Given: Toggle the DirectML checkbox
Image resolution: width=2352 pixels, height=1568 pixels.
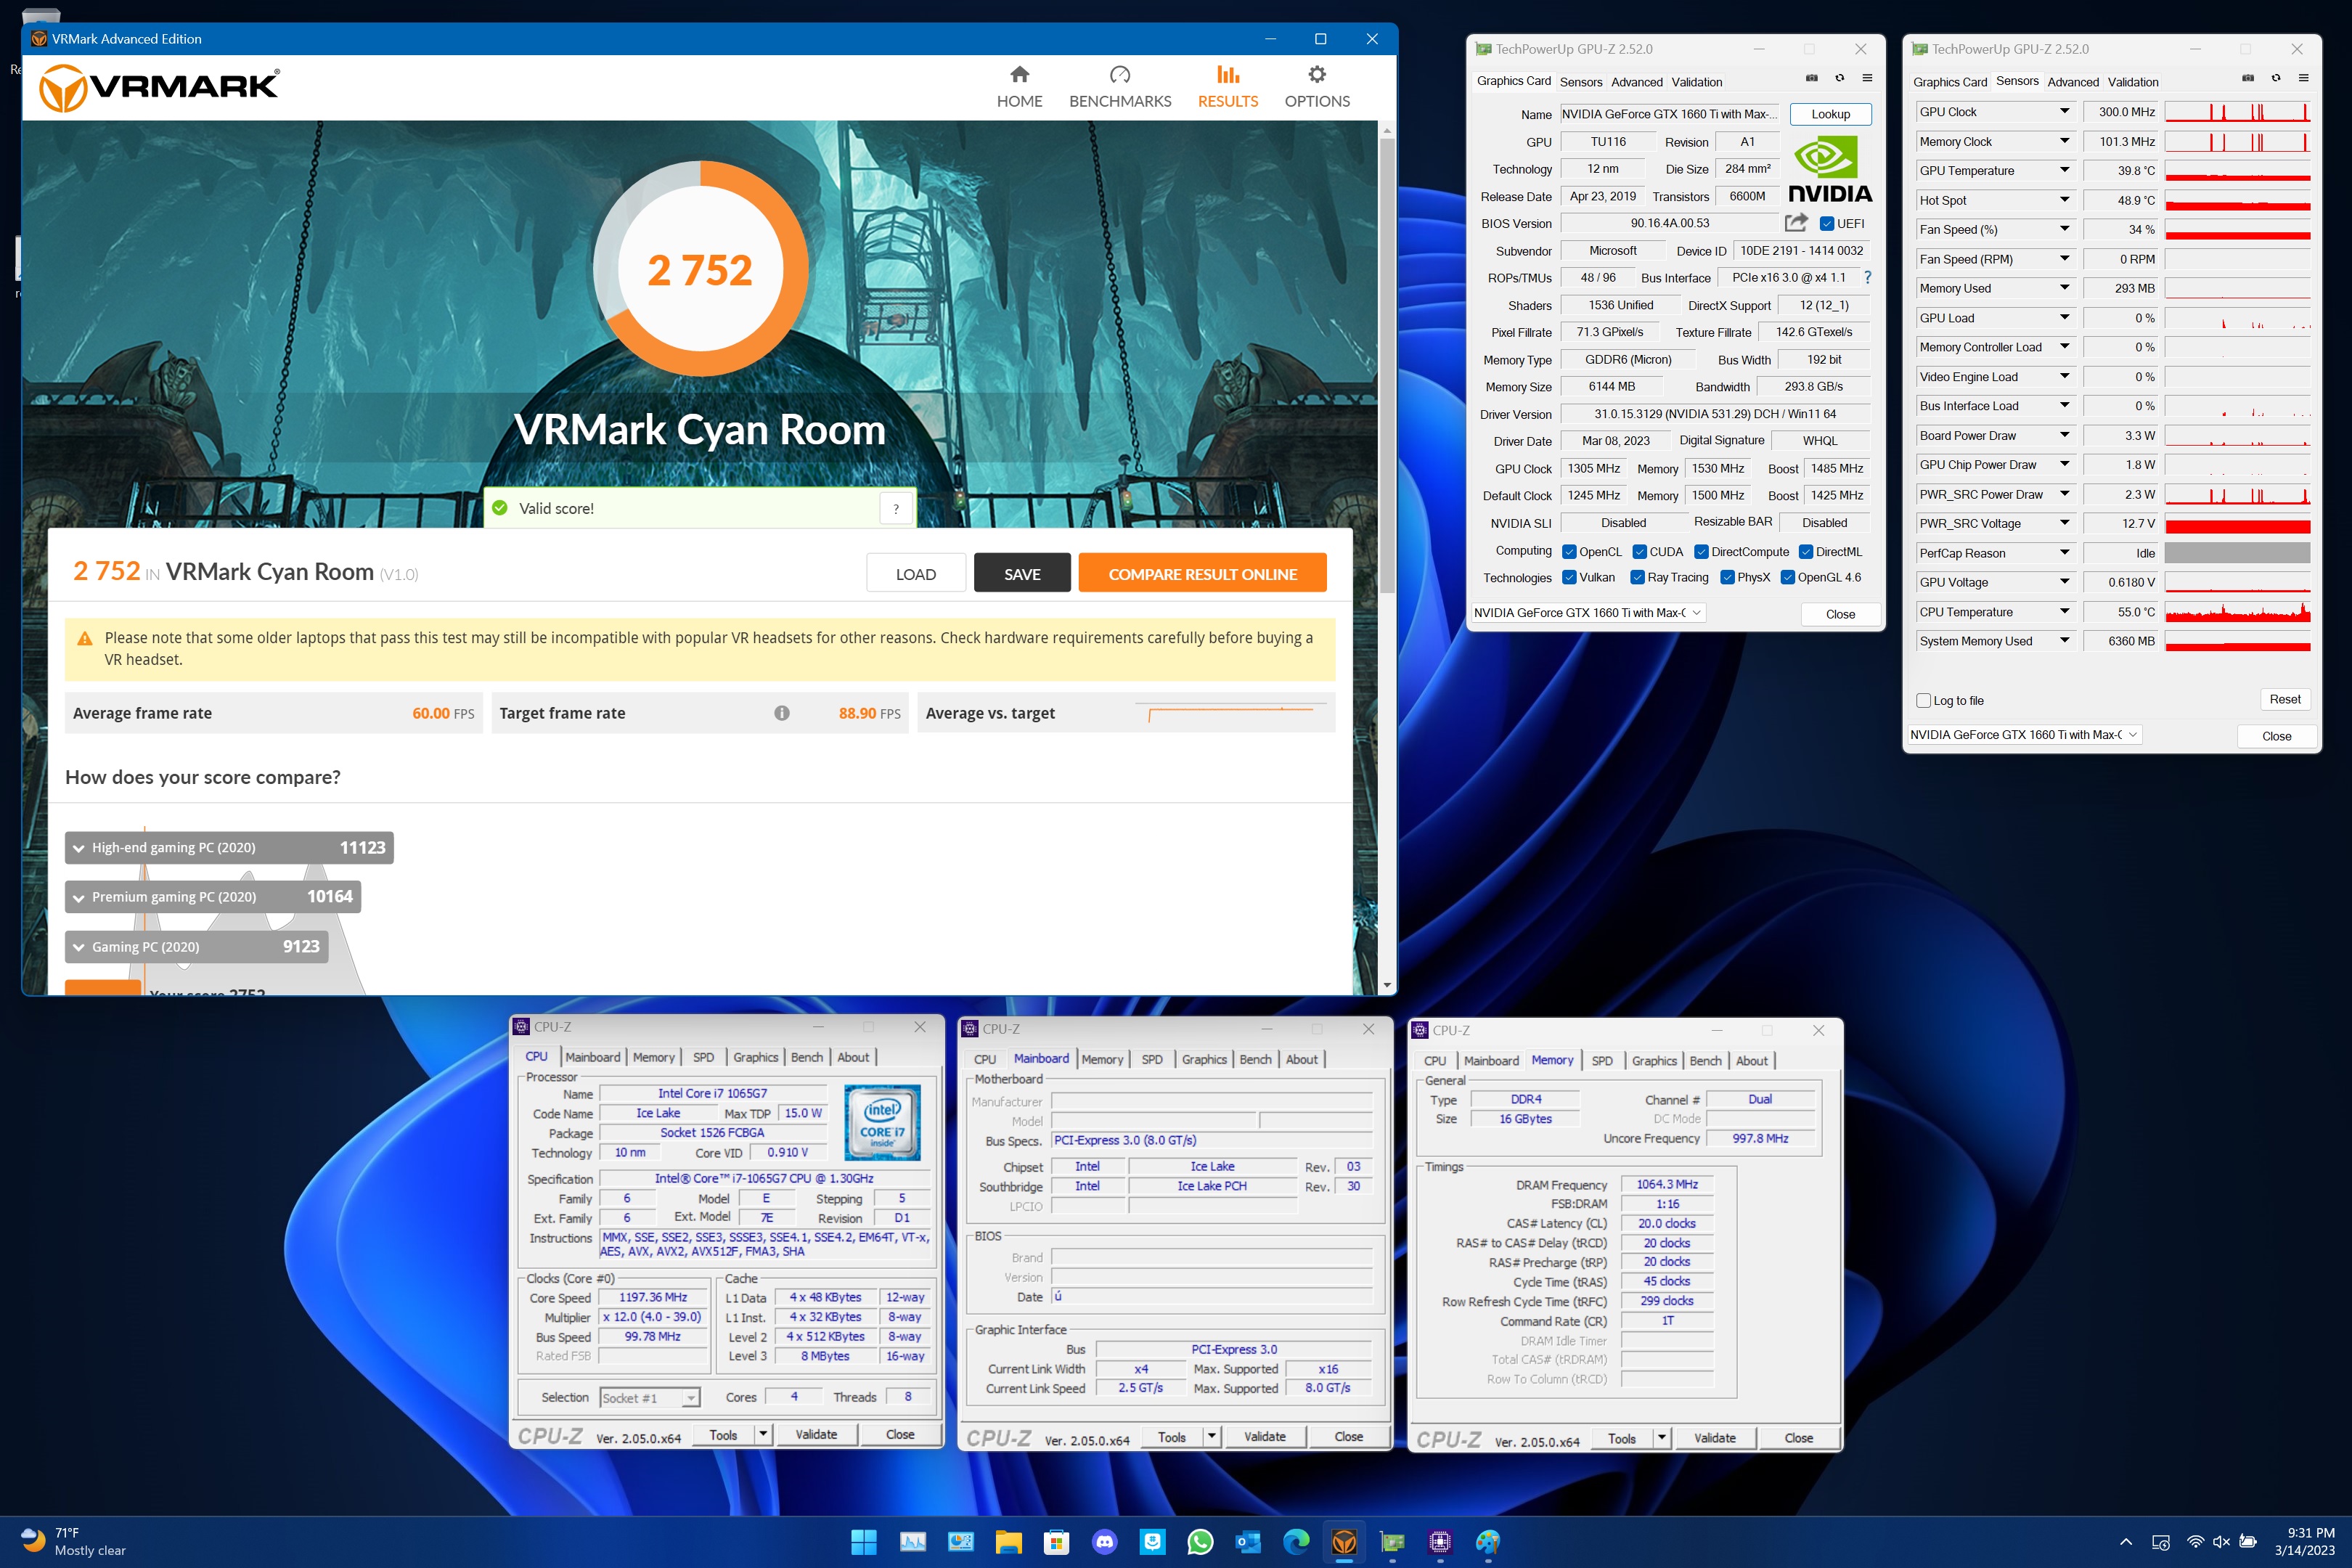Looking at the screenshot, I should click(1806, 552).
